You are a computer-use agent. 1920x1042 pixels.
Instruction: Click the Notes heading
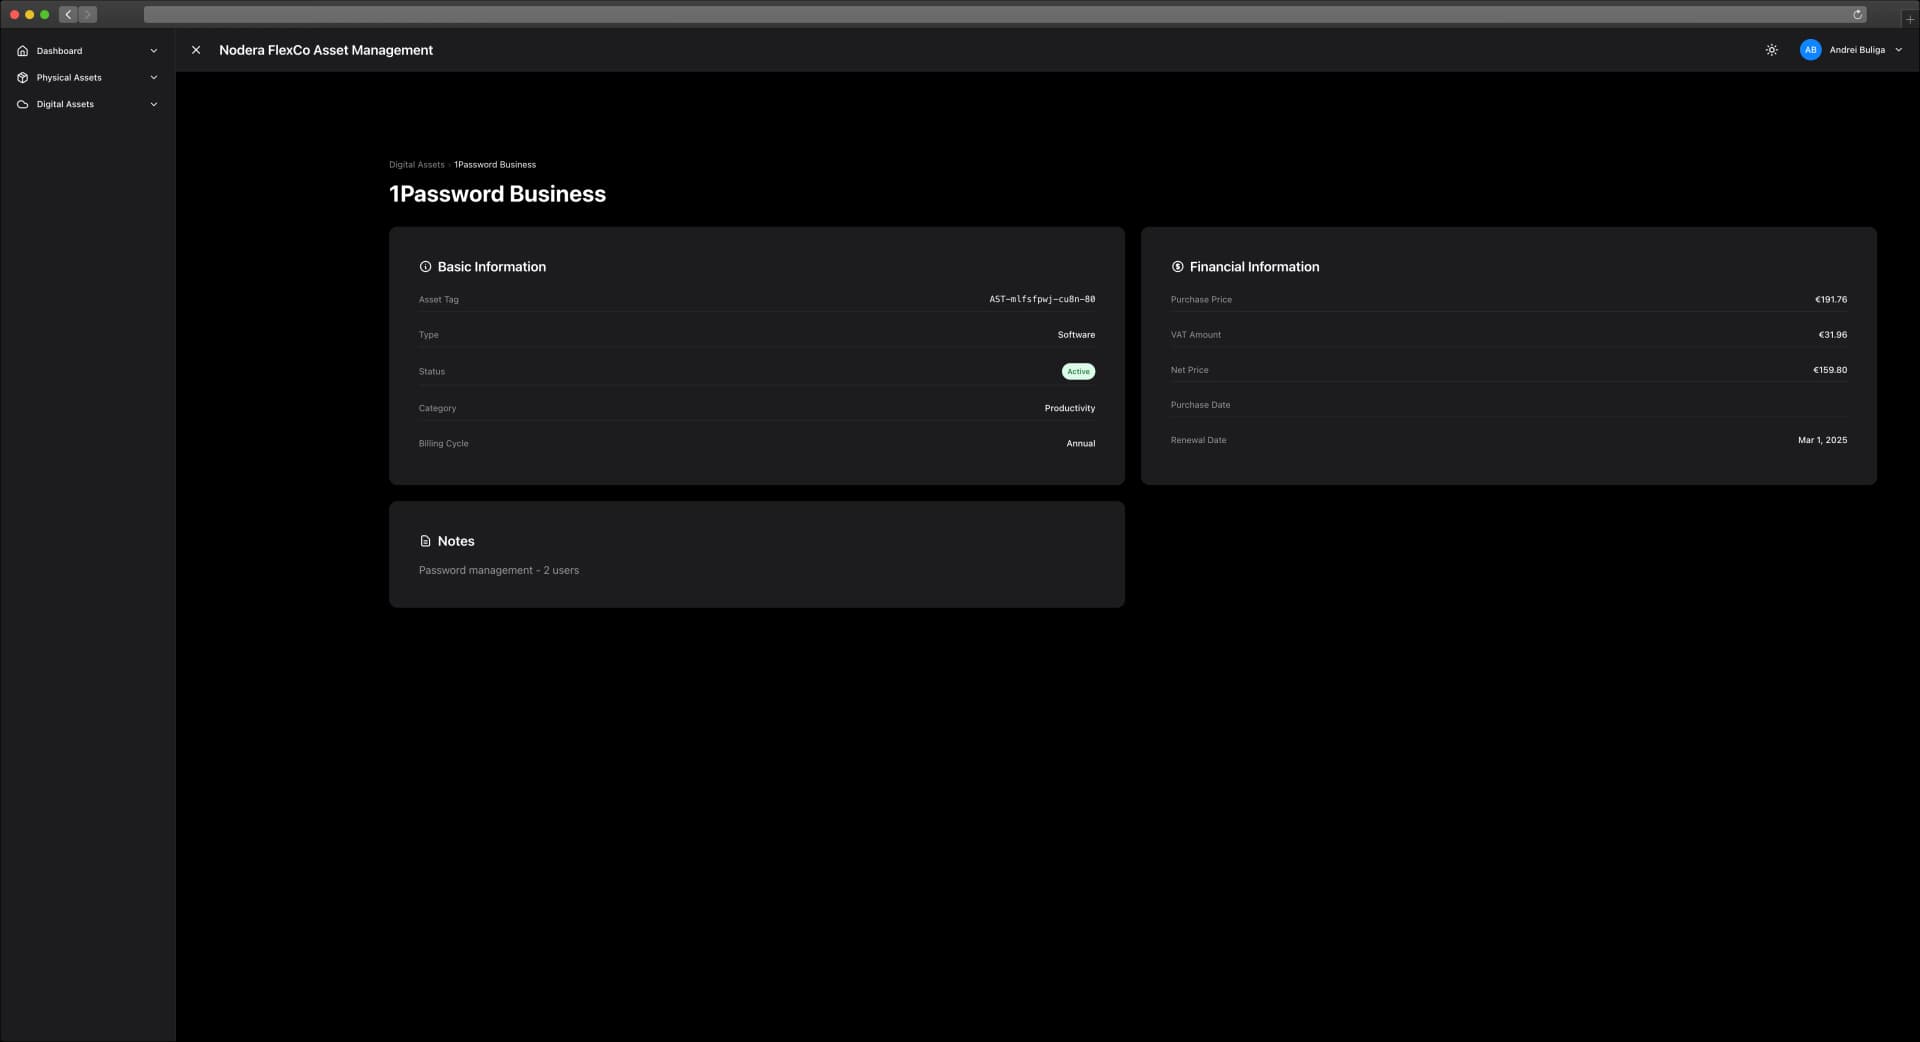pos(456,541)
